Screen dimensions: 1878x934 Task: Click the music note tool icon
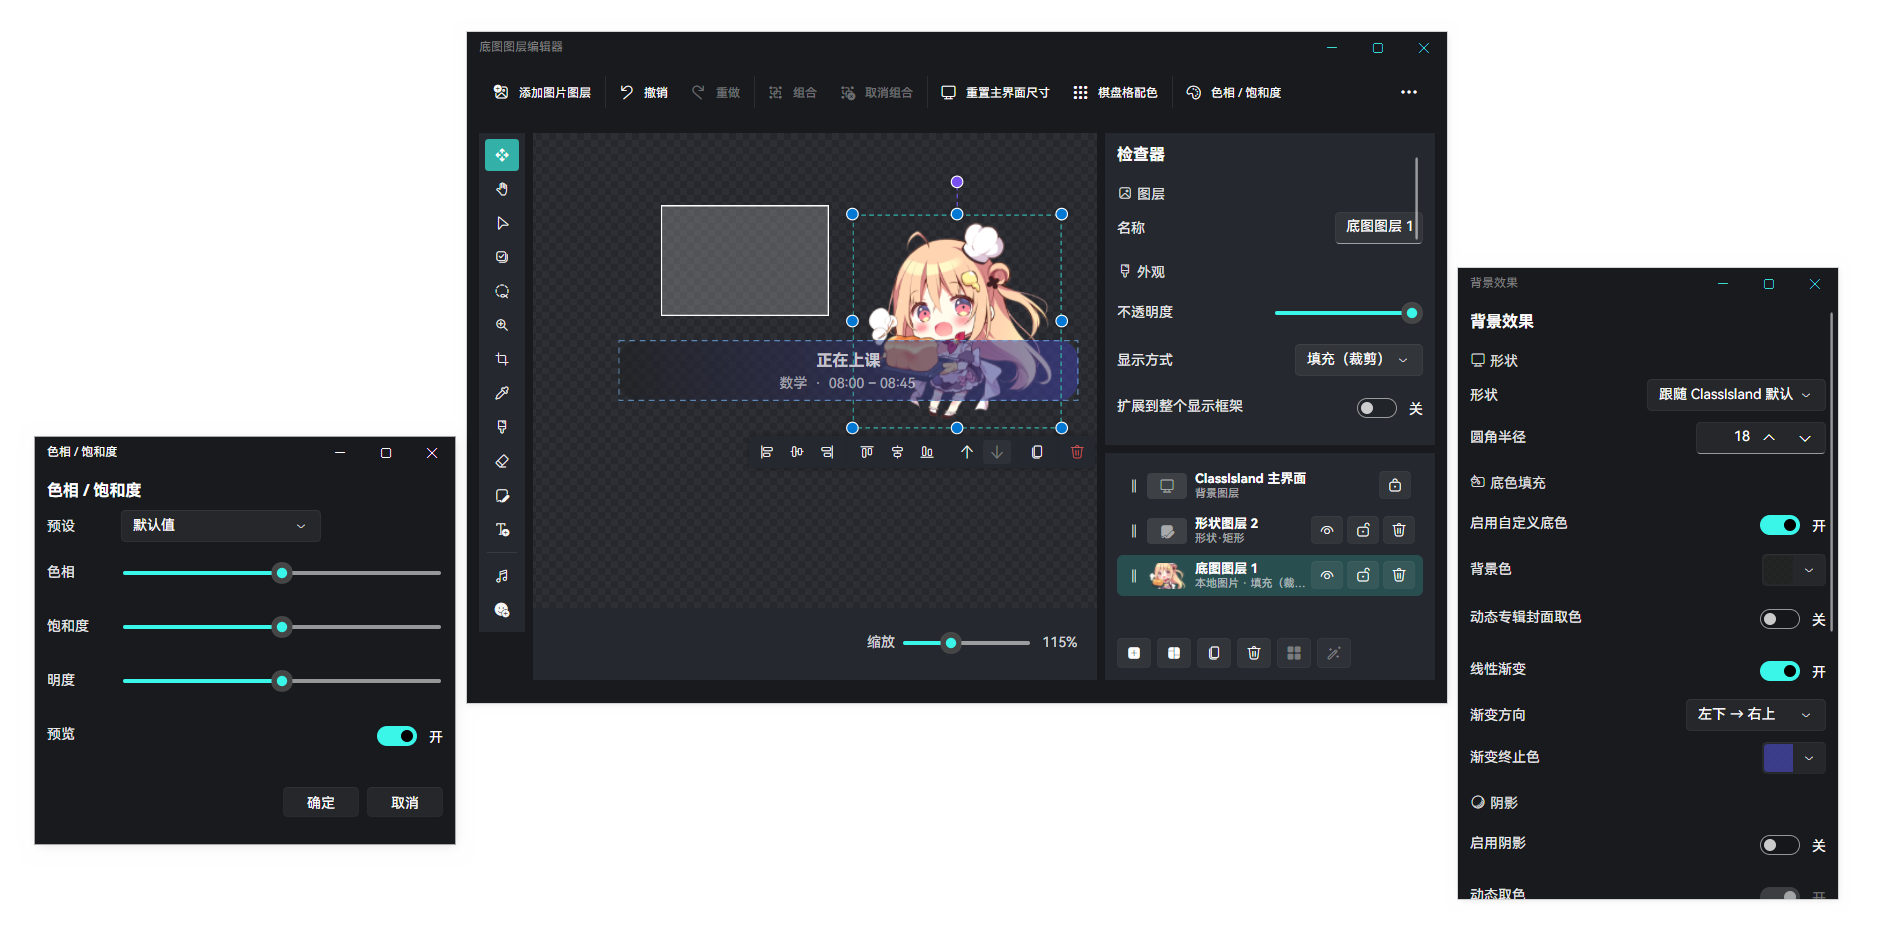pyautogui.click(x=502, y=576)
